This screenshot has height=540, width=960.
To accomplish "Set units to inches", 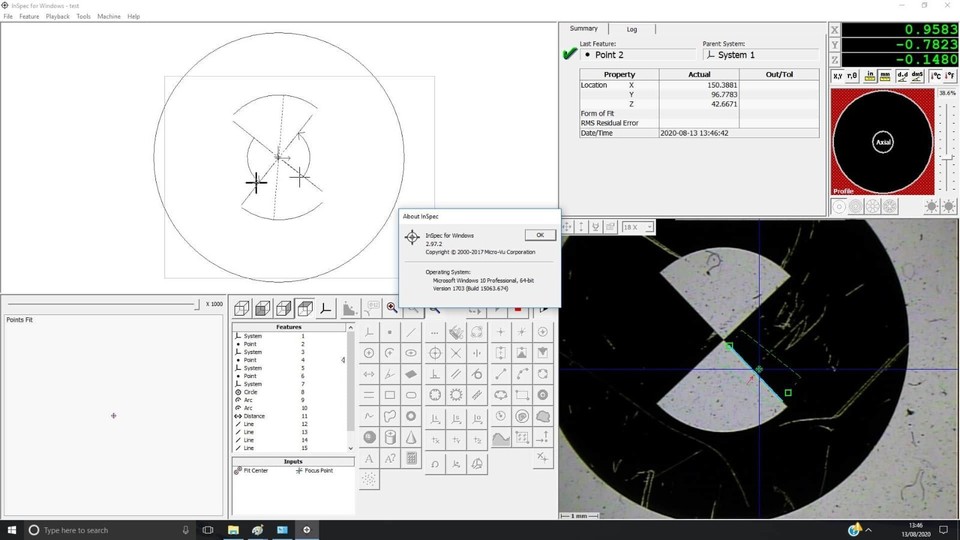I will coord(870,76).
